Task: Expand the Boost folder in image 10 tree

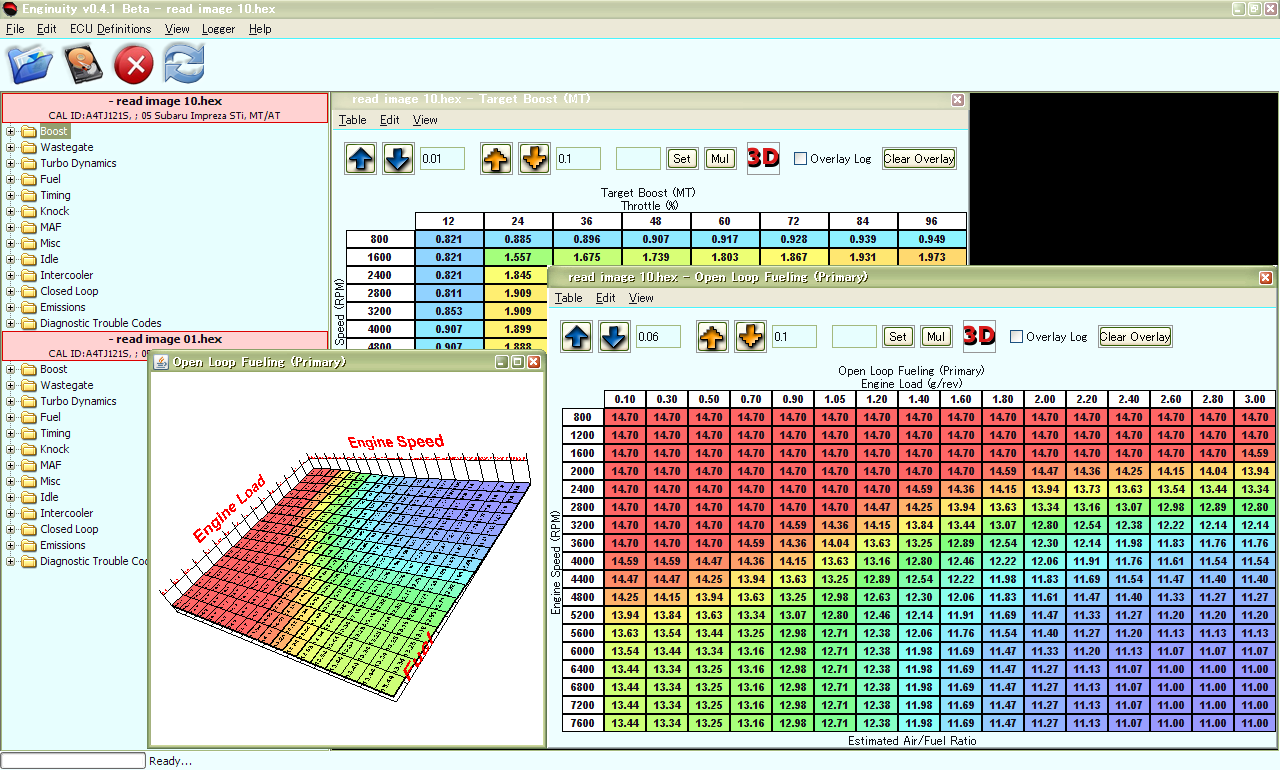Action: 11,131
